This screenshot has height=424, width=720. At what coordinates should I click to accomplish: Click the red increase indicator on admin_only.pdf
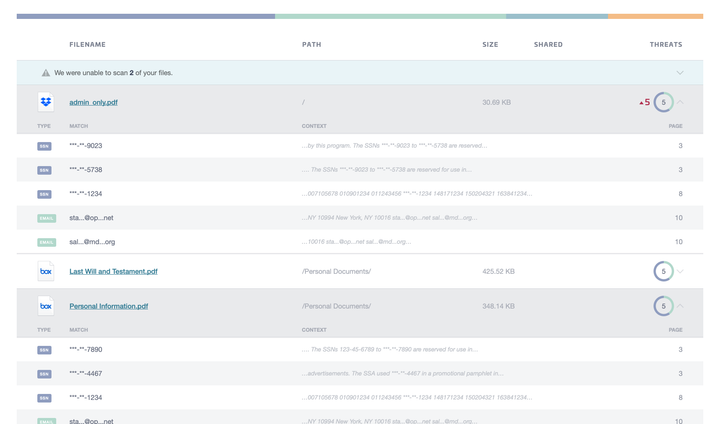pyautogui.click(x=644, y=102)
